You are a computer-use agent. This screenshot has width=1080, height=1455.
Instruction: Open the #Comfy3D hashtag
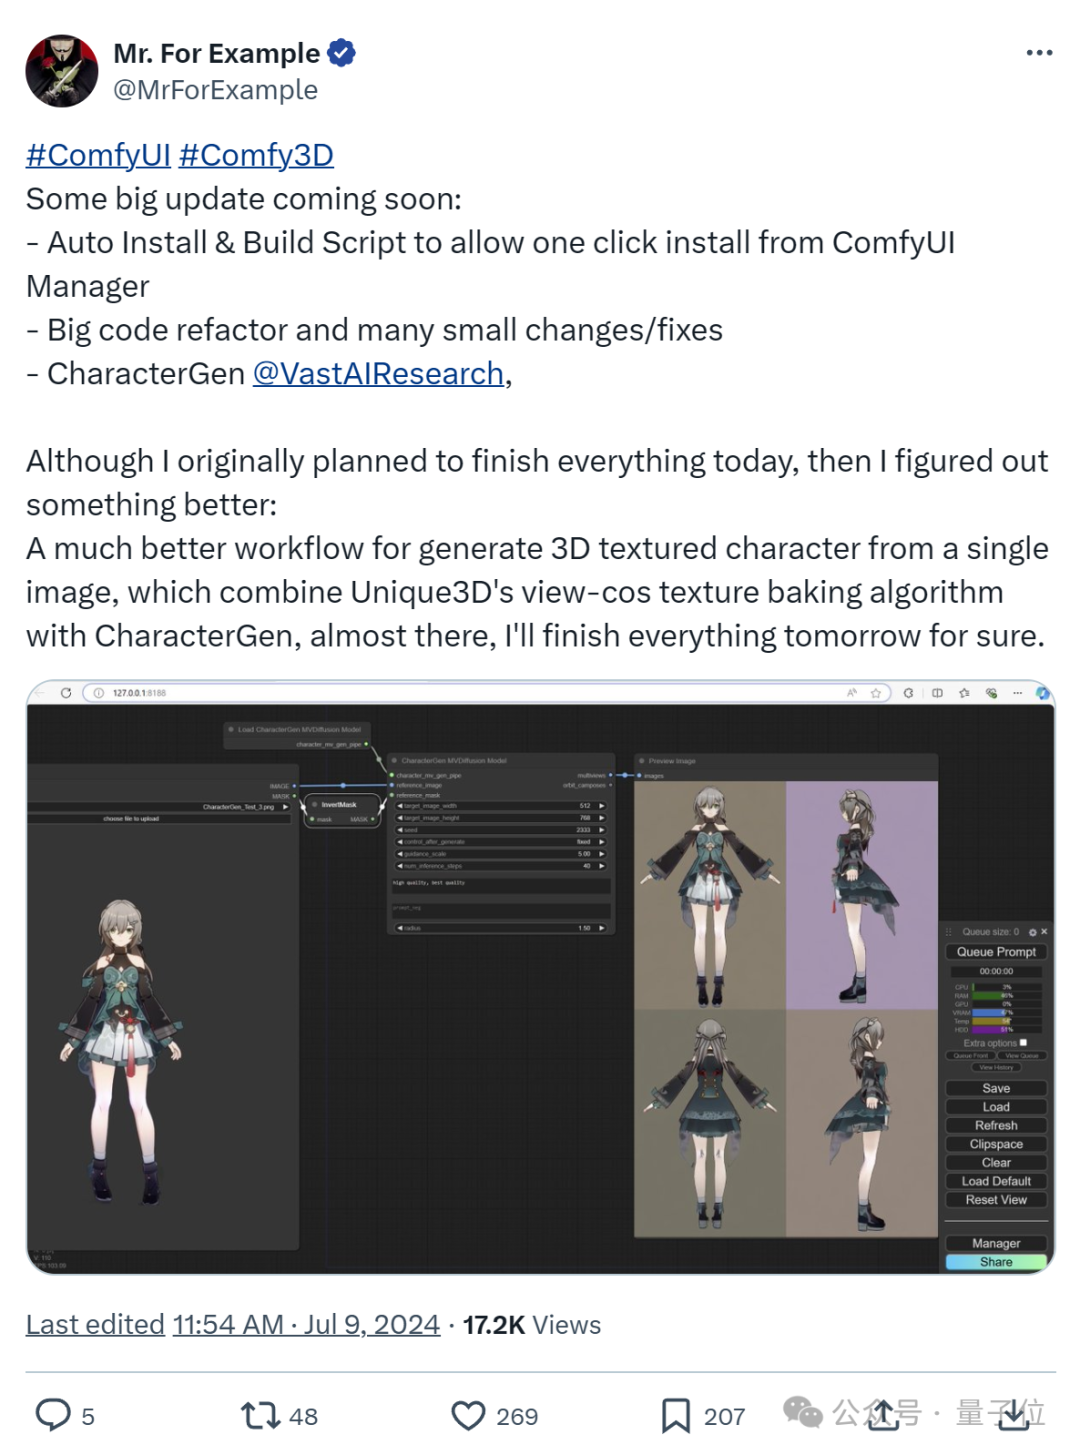click(256, 155)
